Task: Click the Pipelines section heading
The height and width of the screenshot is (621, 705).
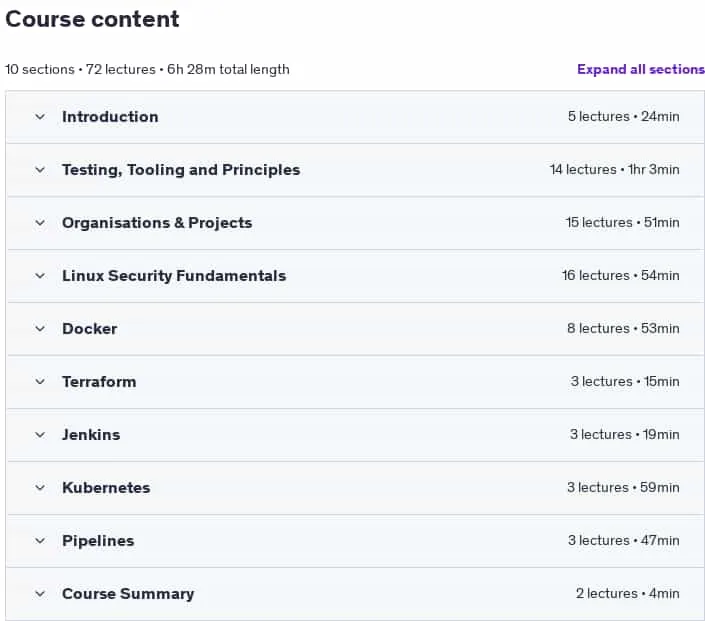Action: pos(98,541)
